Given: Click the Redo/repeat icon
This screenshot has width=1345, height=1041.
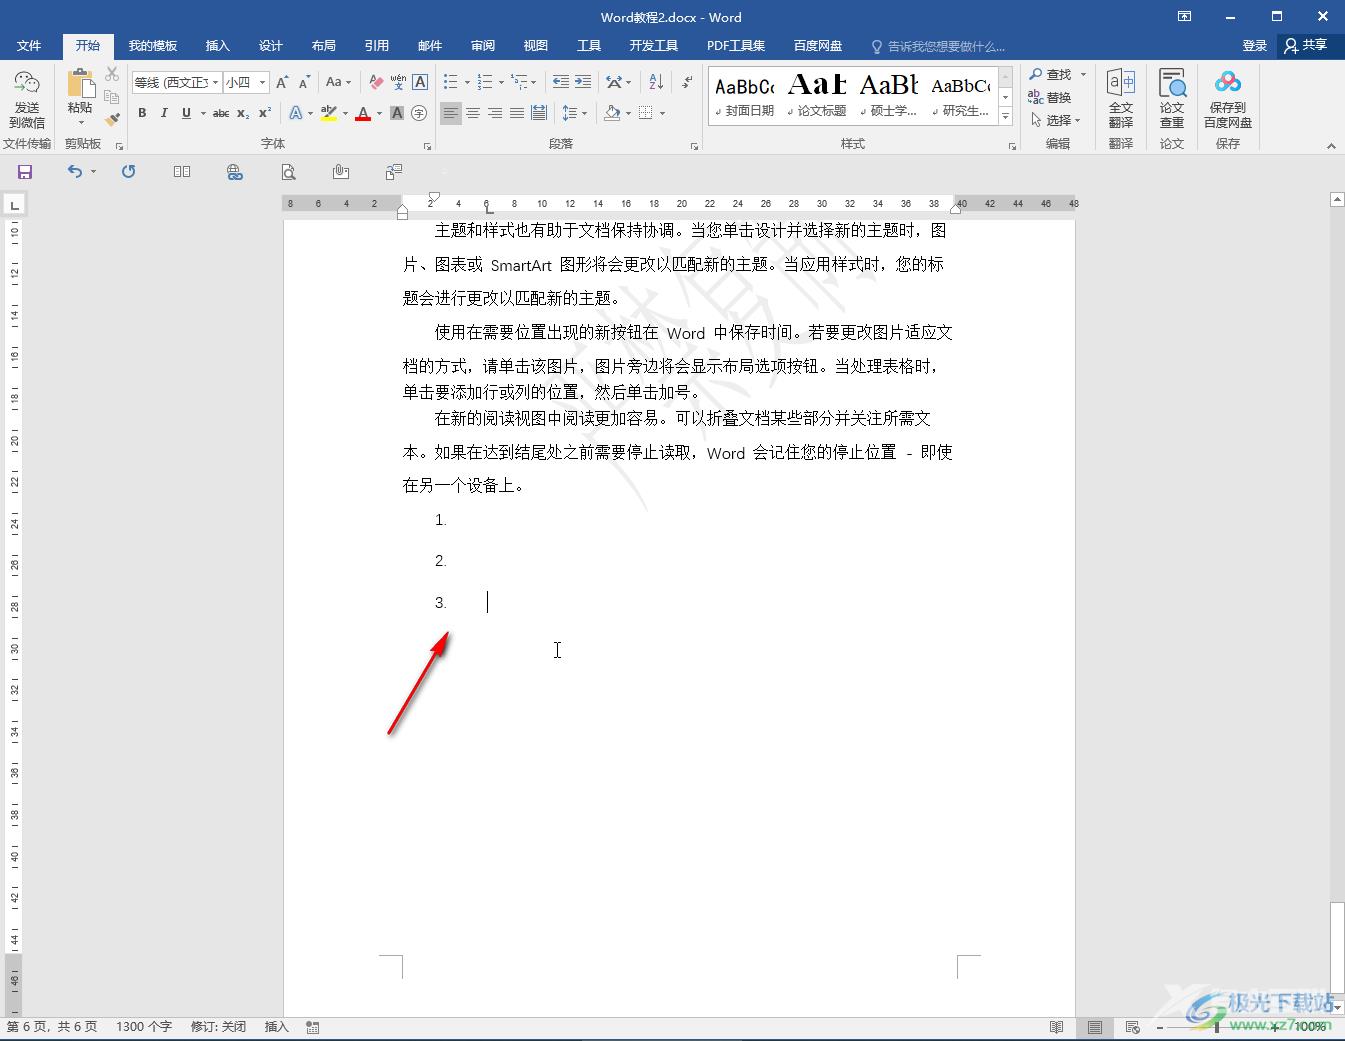Looking at the screenshot, I should (x=128, y=172).
